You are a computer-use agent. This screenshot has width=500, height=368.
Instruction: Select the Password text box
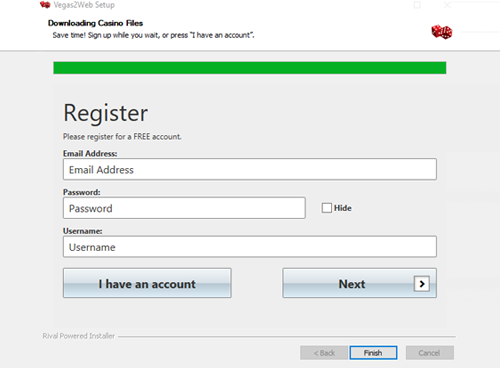pos(184,208)
